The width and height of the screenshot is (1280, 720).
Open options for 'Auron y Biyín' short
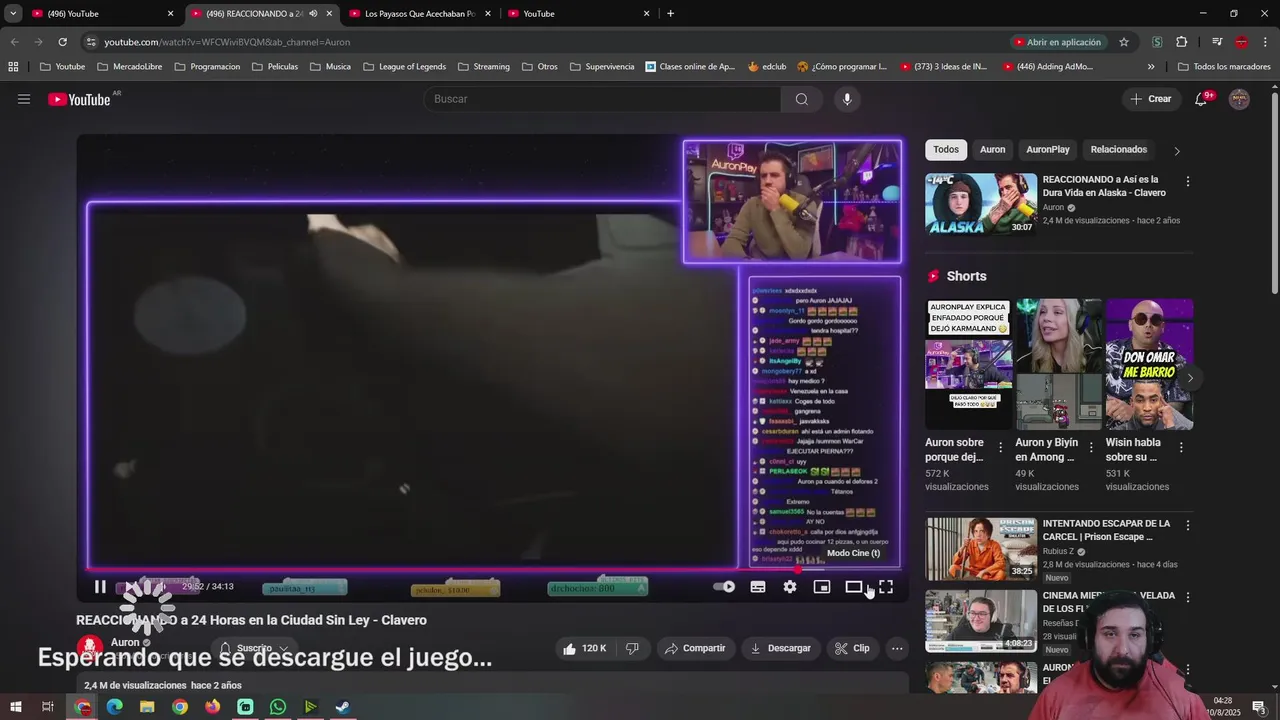click(x=1091, y=448)
